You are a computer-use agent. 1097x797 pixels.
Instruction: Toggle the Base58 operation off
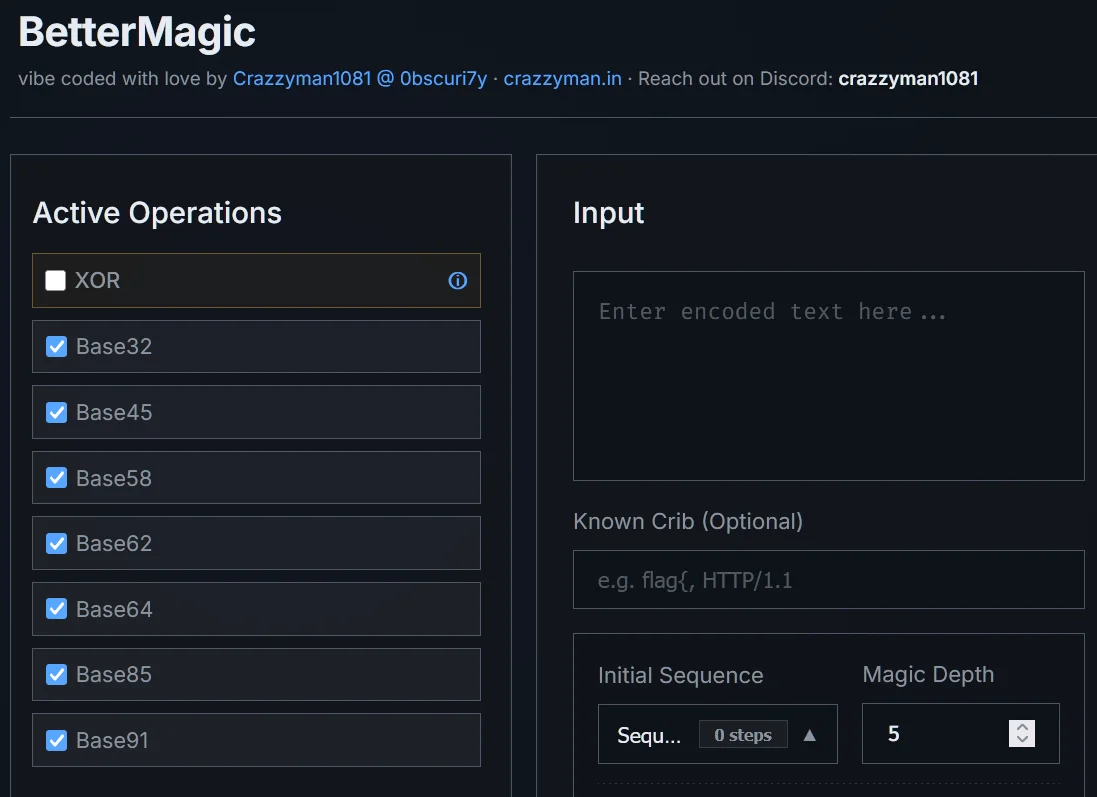(57, 478)
